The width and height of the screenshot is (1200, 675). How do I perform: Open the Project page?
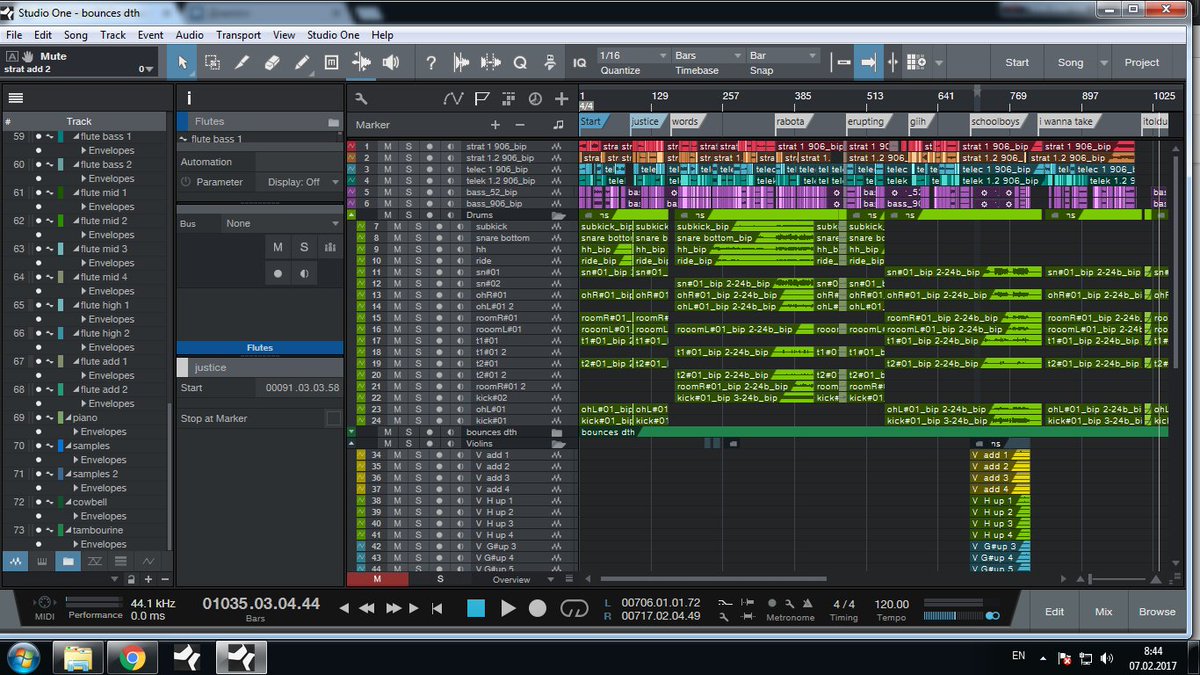(1142, 63)
